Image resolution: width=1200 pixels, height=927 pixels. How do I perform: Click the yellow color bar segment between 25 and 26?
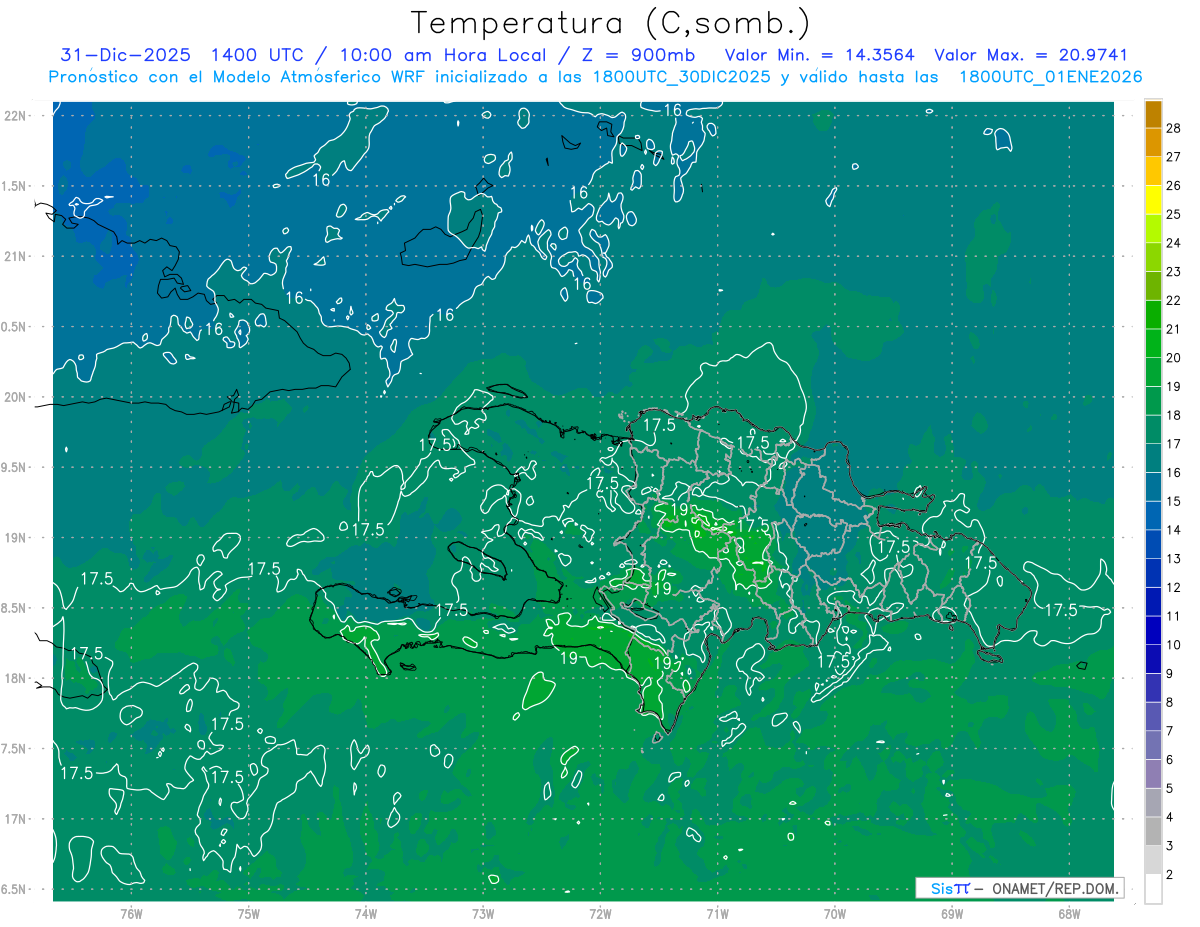[1153, 200]
